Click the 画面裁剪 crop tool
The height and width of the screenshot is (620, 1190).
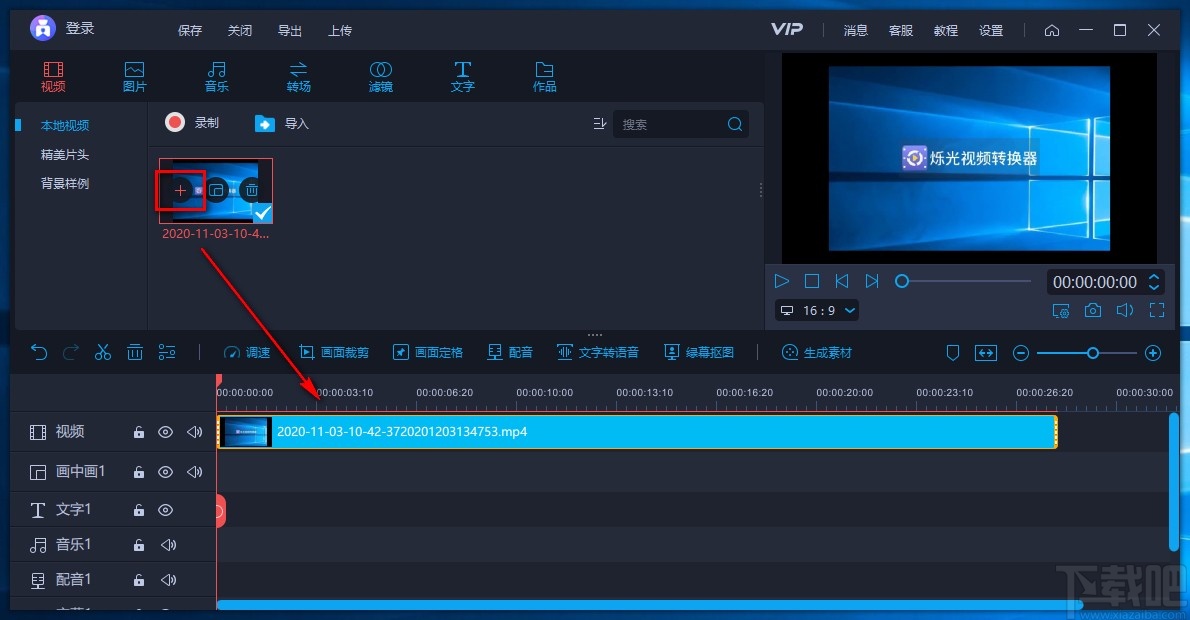[x=334, y=352]
